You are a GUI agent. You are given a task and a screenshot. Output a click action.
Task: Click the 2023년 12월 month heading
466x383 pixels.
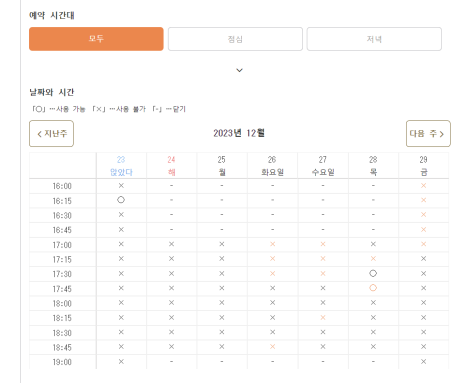(x=239, y=133)
